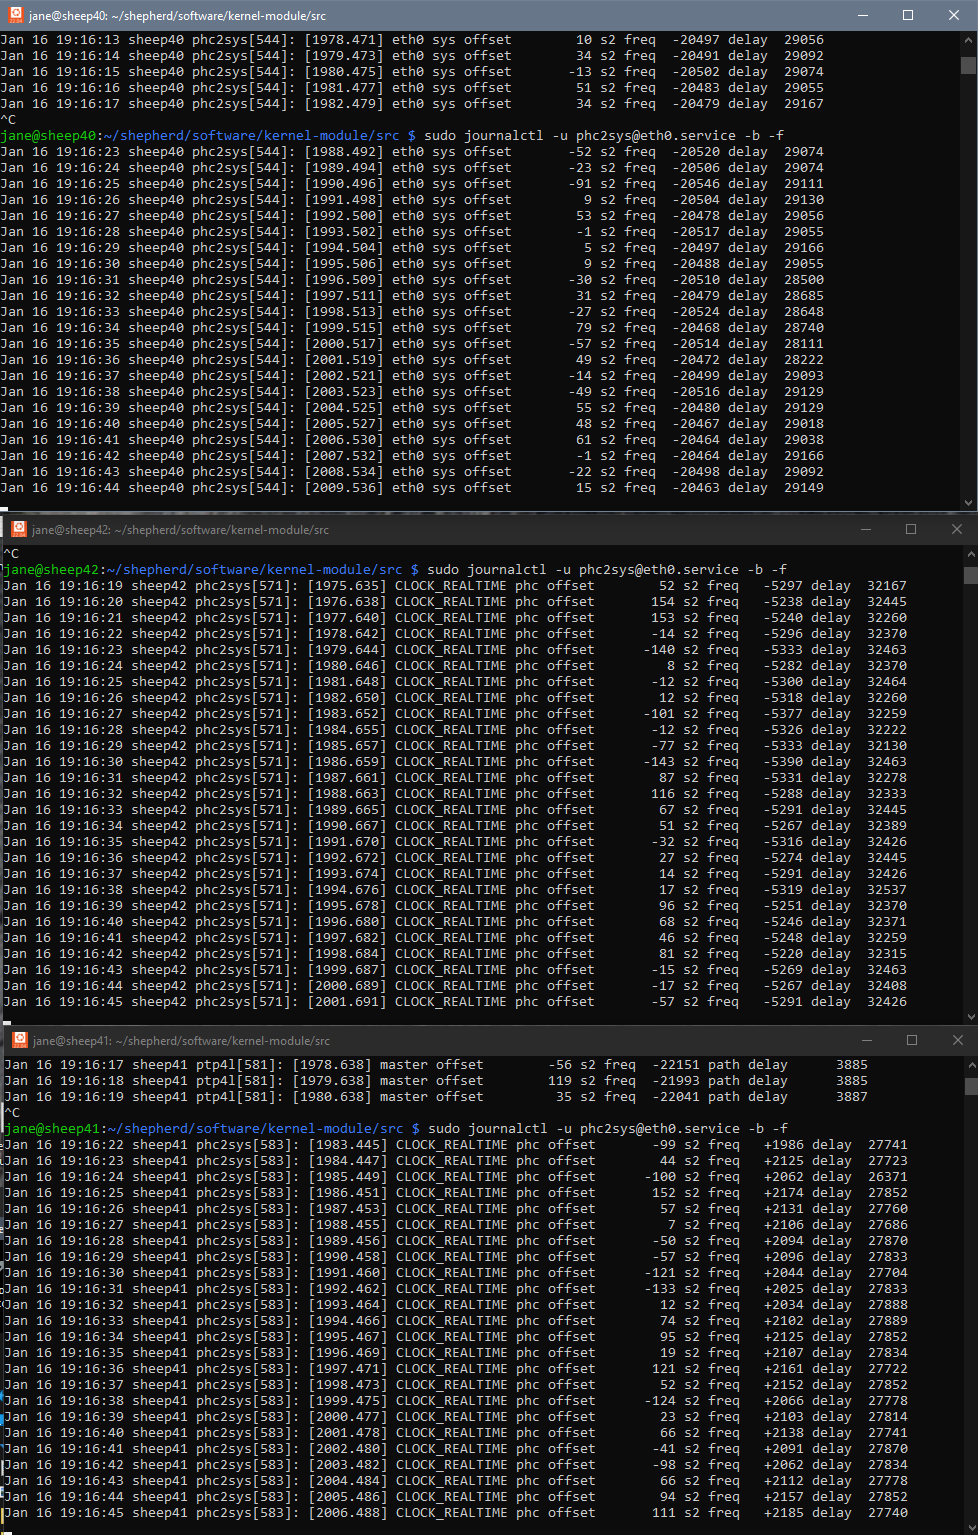Screen dimensions: 978x1535
Task: Click the timestamp [1983.445] in sheep41
Action: pyautogui.click(x=348, y=1145)
